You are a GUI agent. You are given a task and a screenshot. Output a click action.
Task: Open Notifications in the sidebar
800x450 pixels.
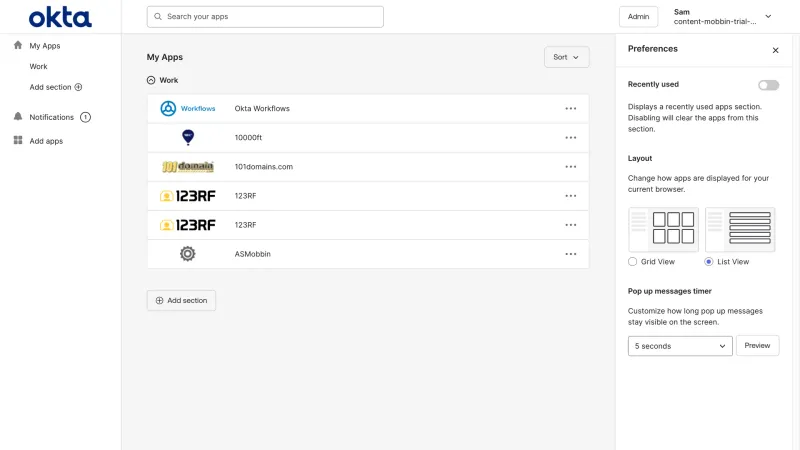coord(52,117)
